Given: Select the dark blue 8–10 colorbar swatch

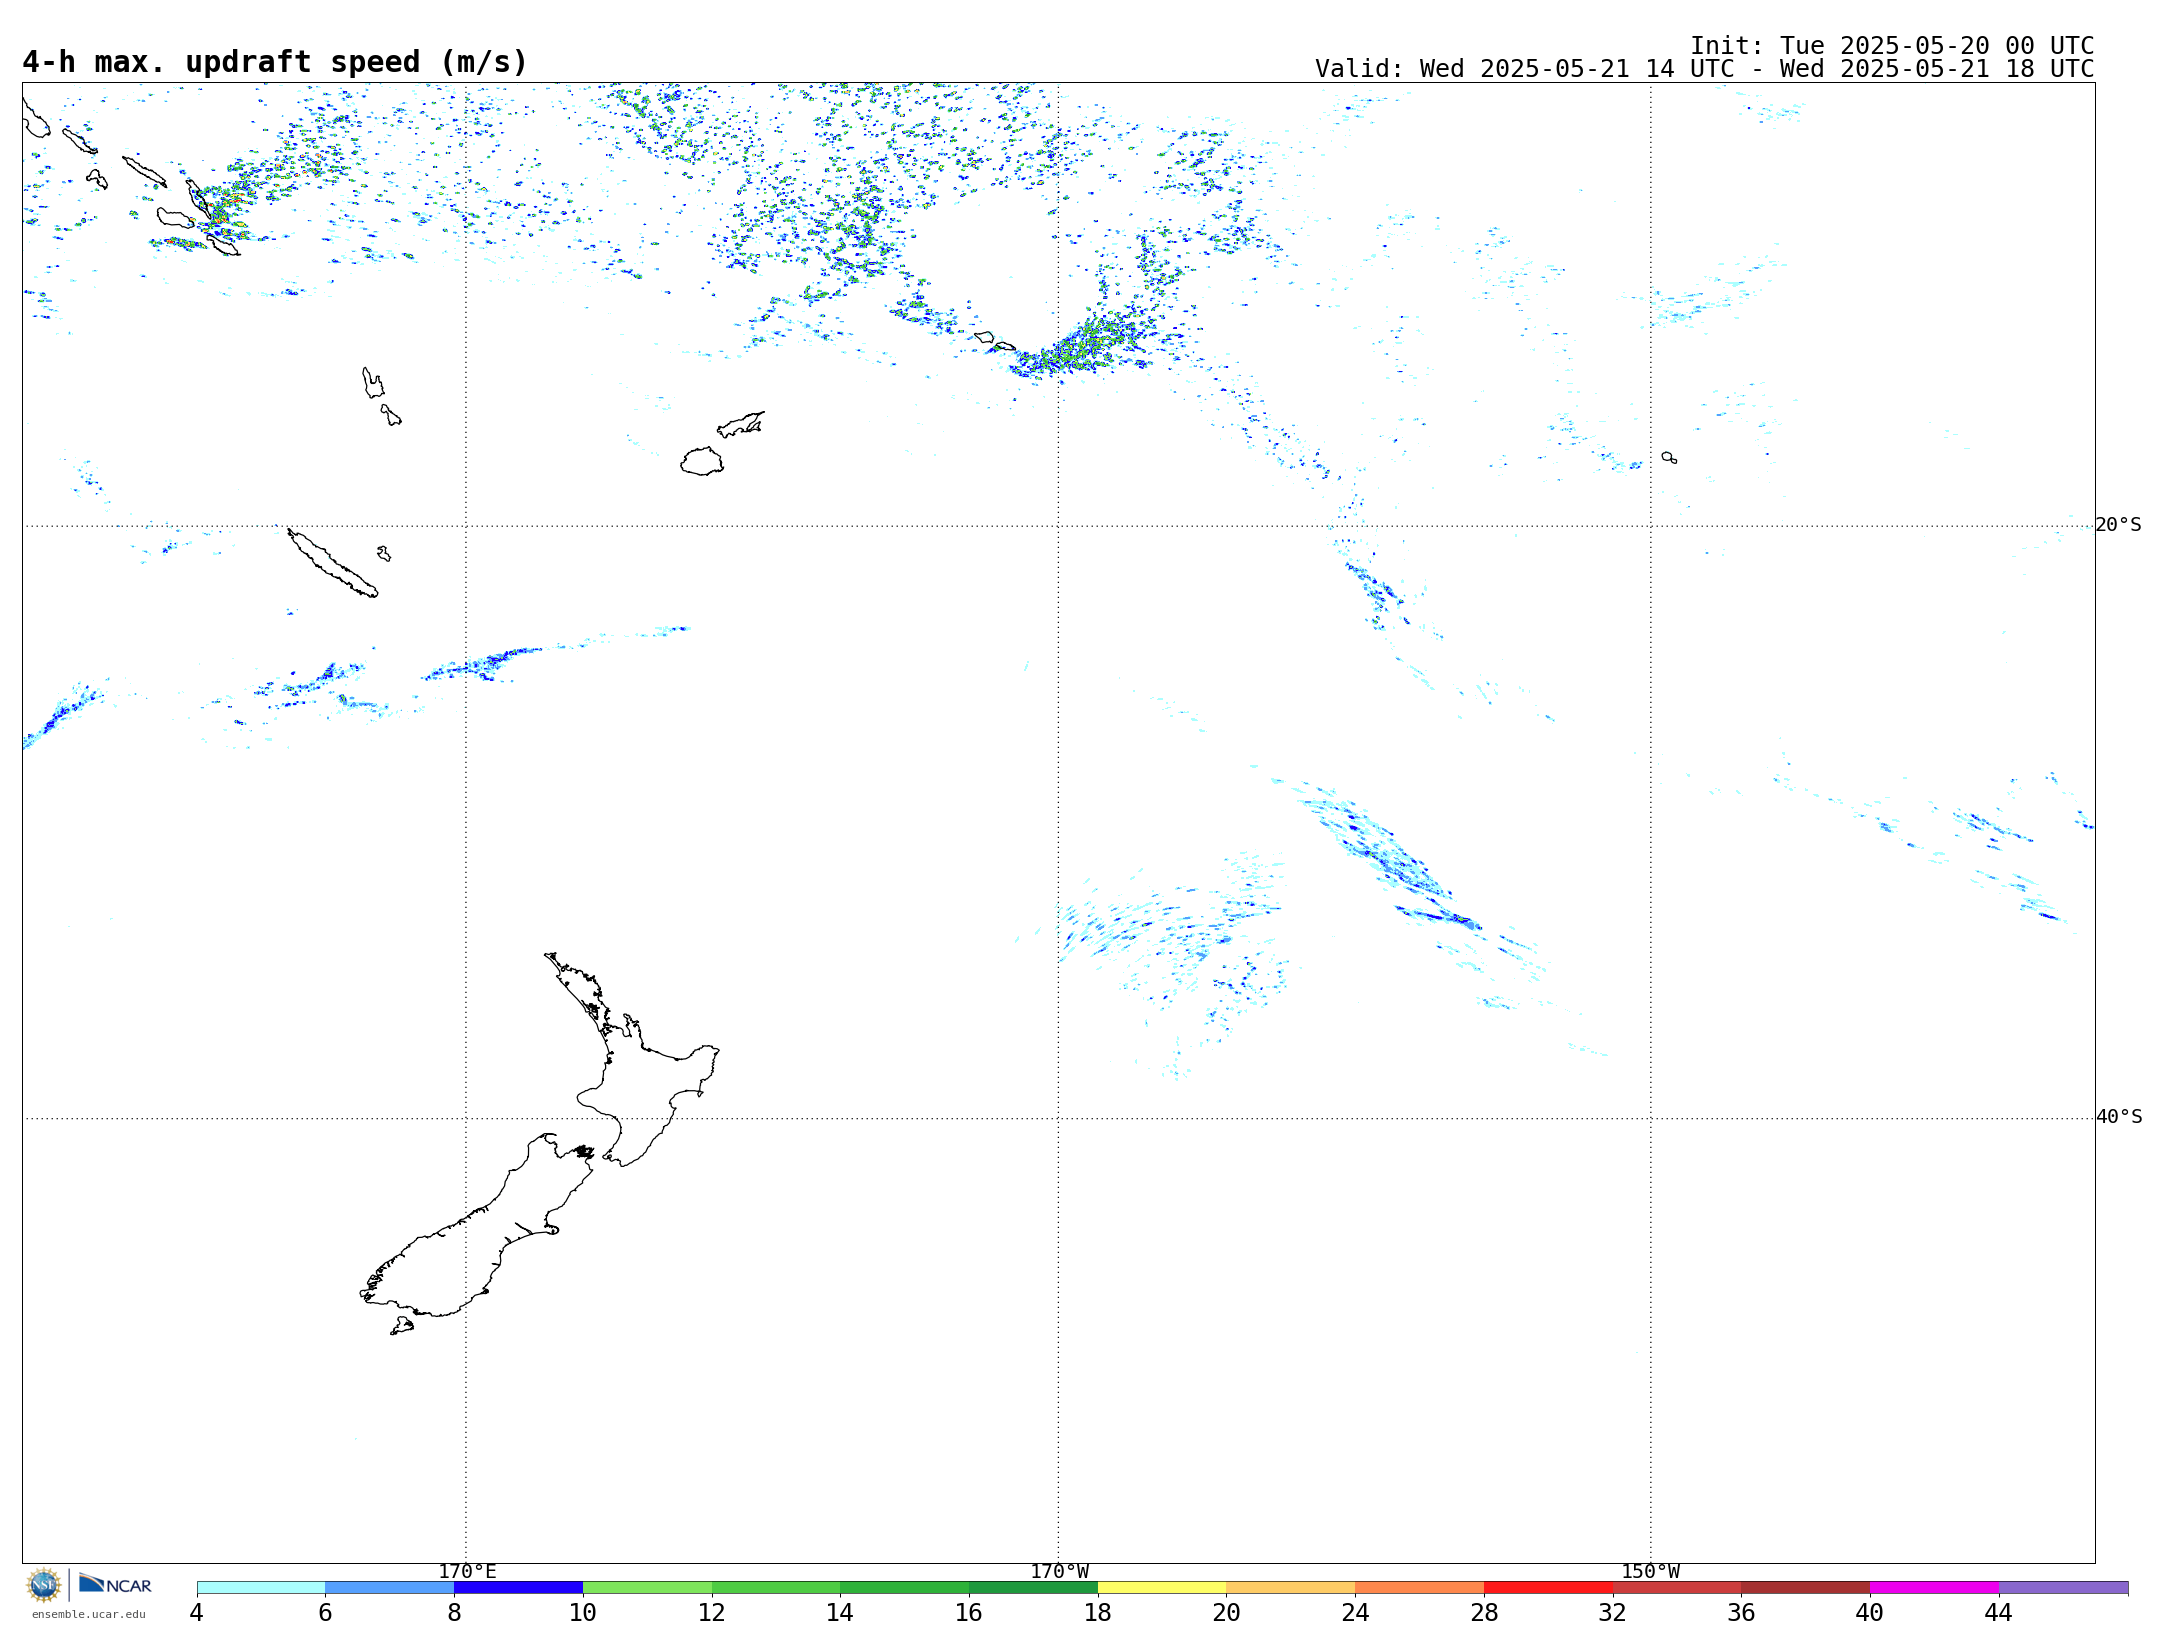Looking at the screenshot, I should pyautogui.click(x=518, y=1588).
